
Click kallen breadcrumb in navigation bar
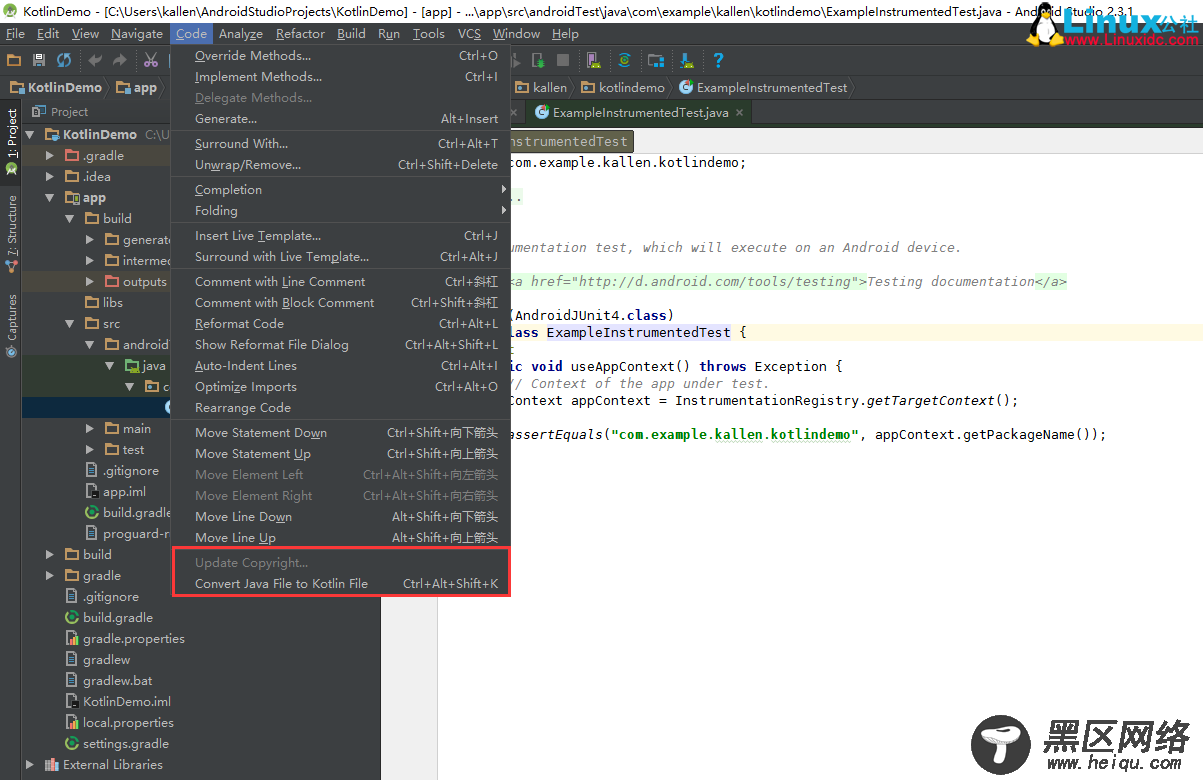click(x=540, y=88)
